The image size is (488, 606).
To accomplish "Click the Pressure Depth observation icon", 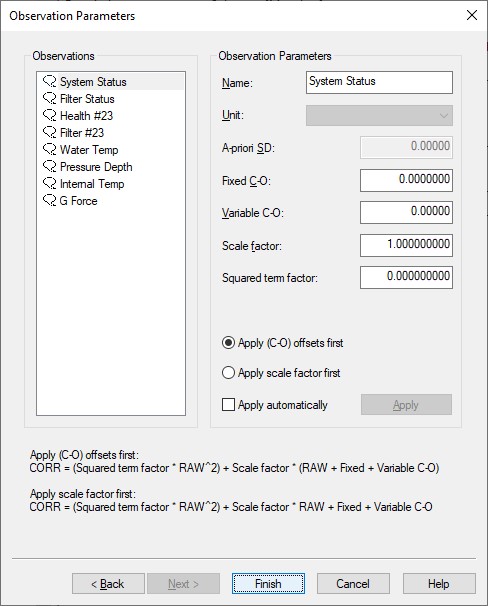I will (x=49, y=167).
